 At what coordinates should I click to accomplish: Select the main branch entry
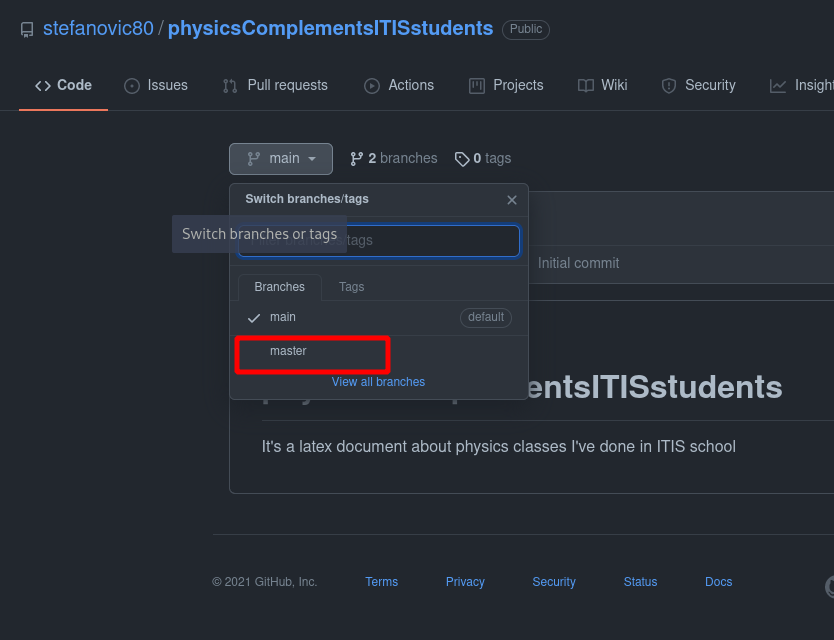pos(379,317)
